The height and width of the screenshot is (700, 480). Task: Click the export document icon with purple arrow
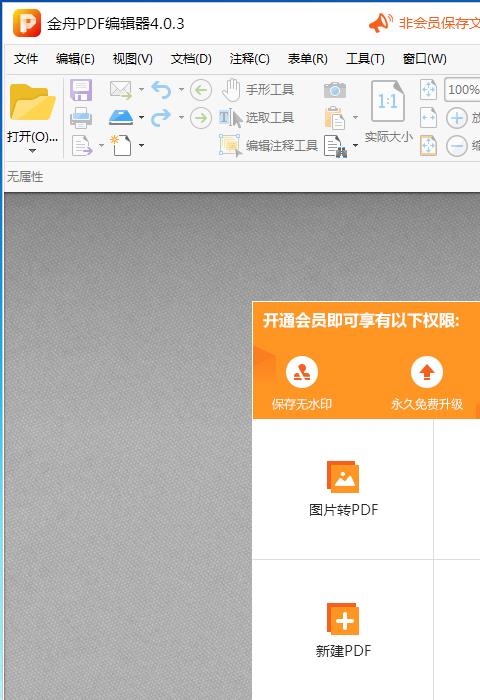pos(82,146)
